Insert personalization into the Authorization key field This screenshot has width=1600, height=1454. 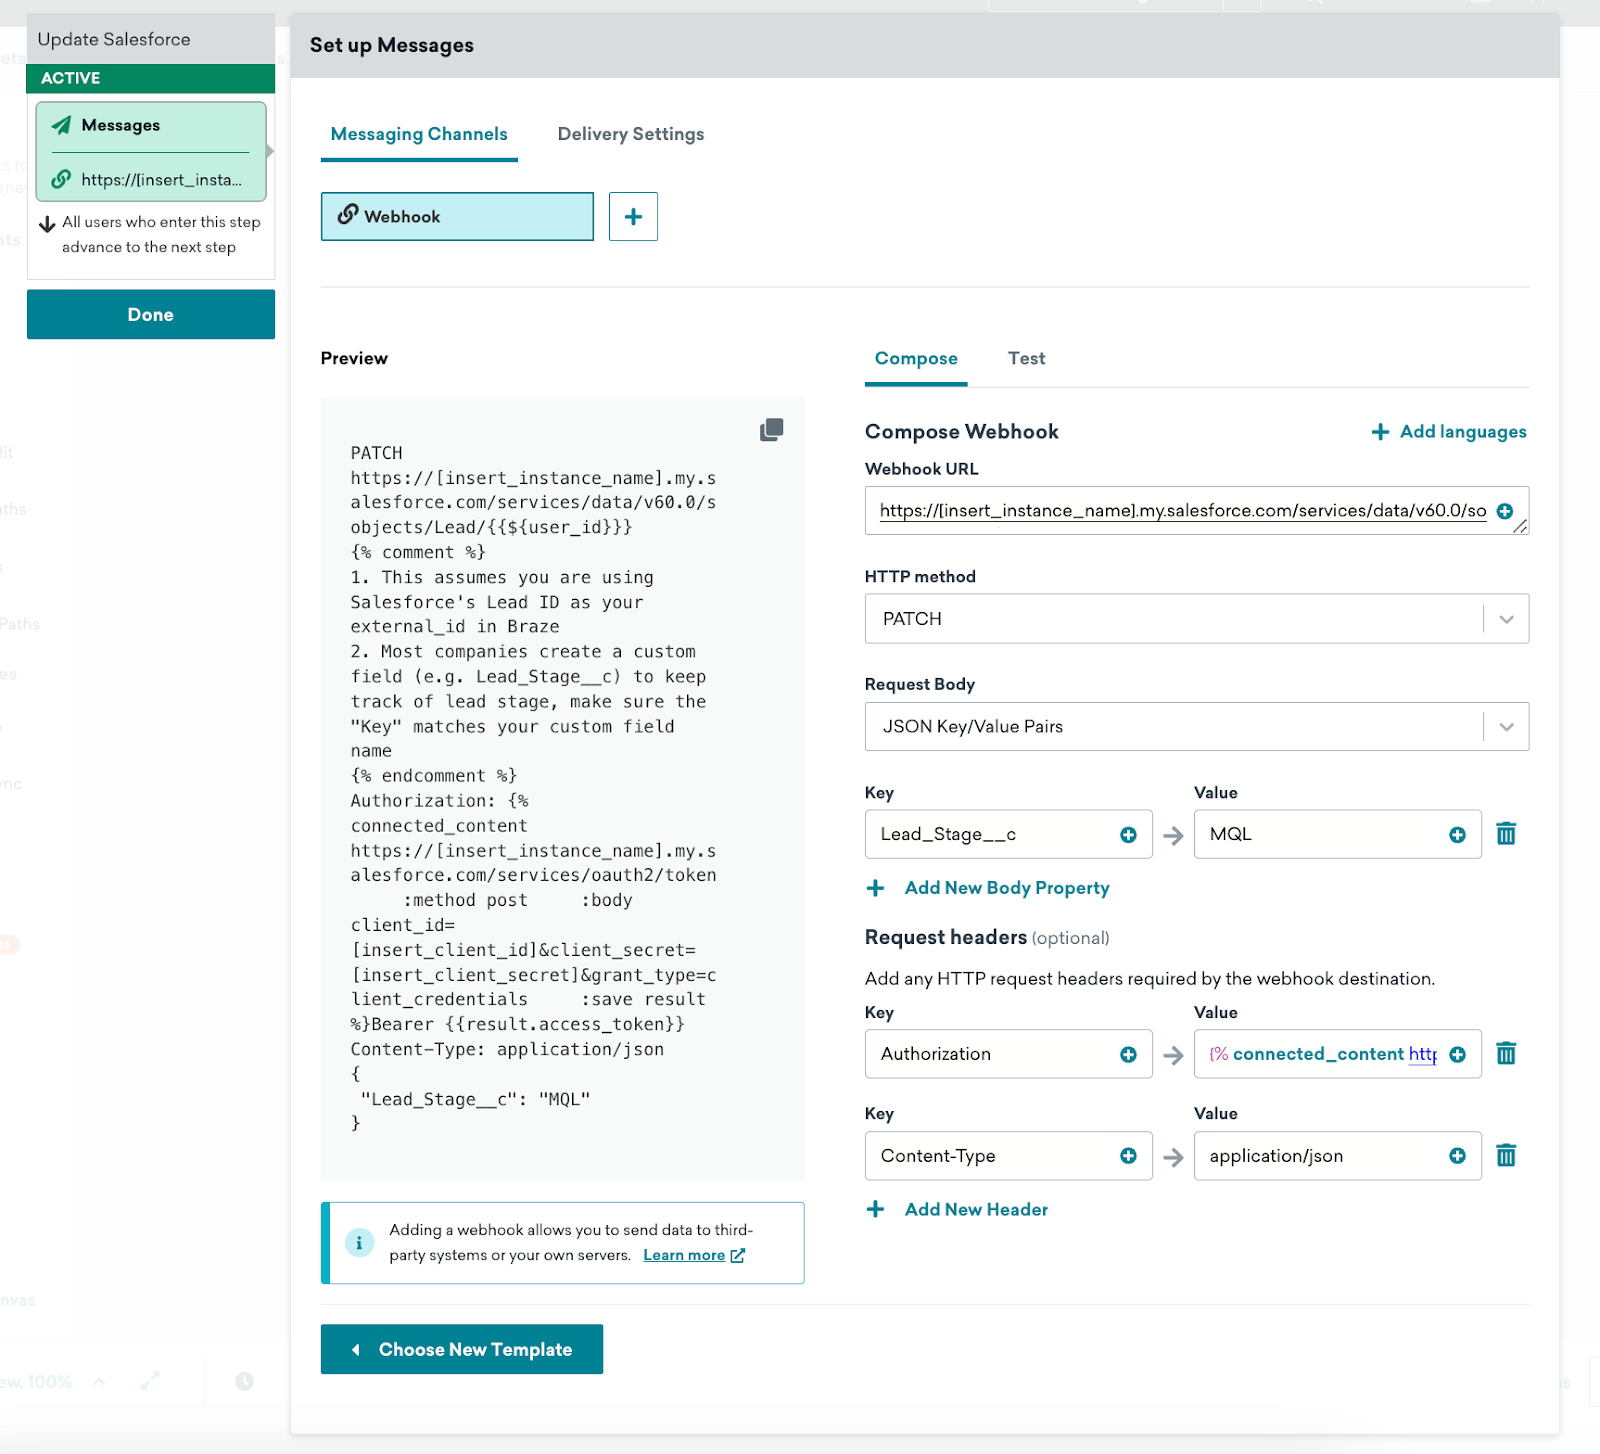click(x=1128, y=1055)
